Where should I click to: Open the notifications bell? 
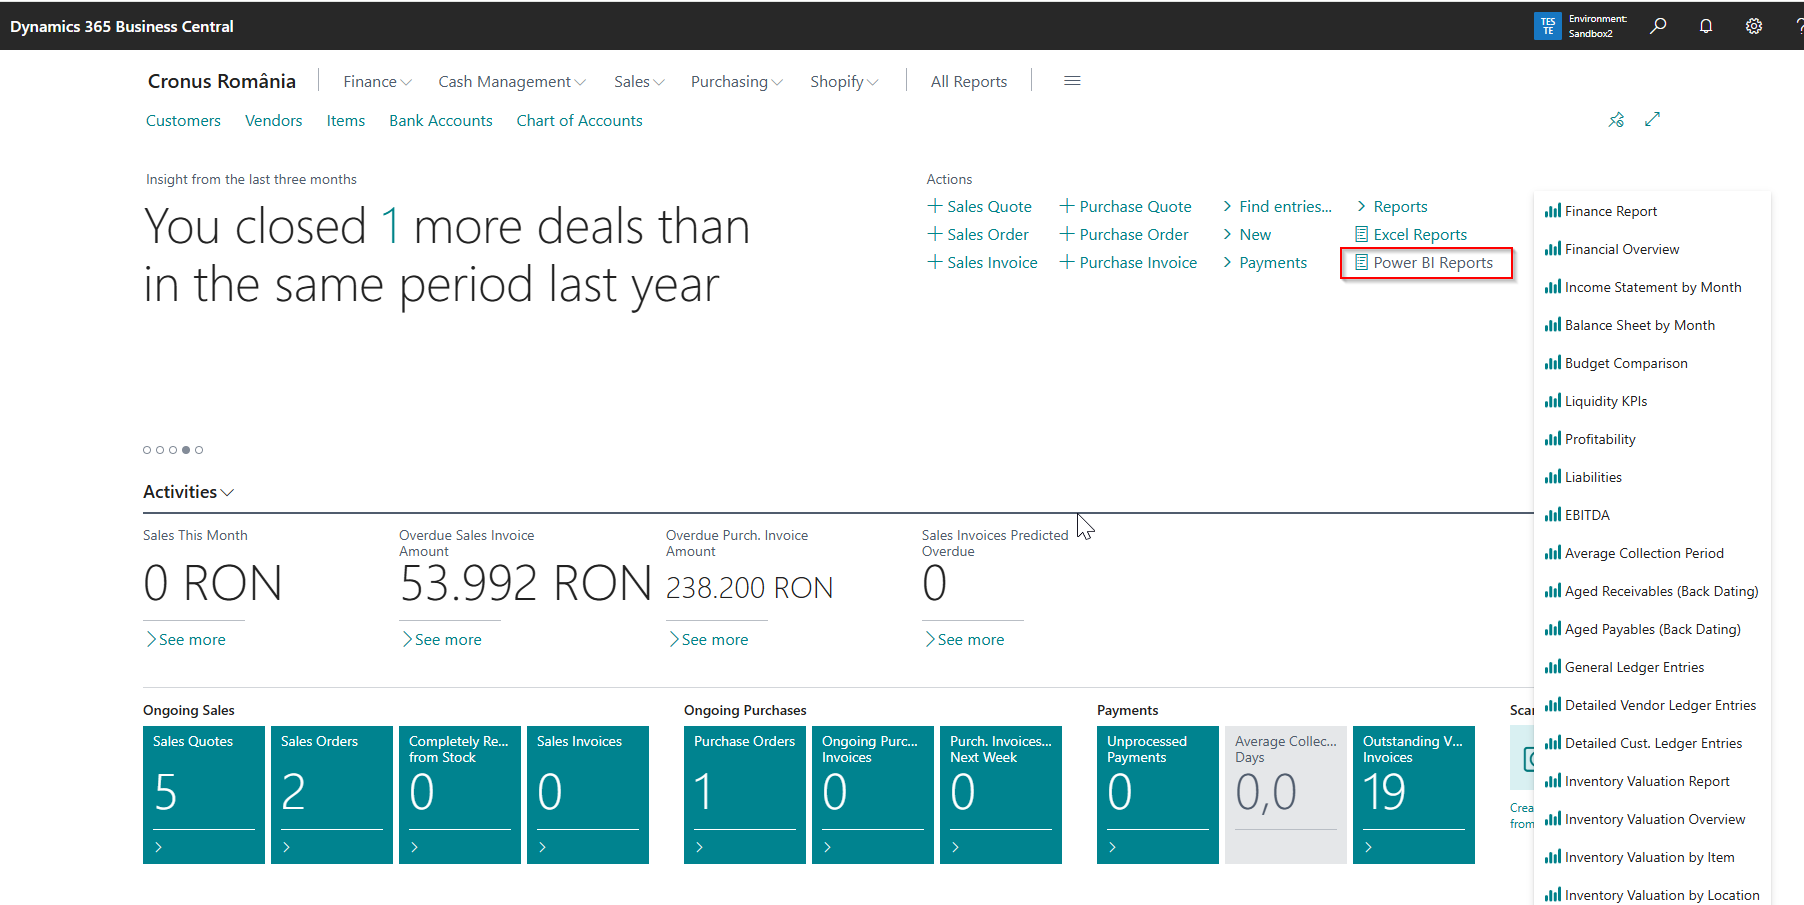[x=1706, y=26]
